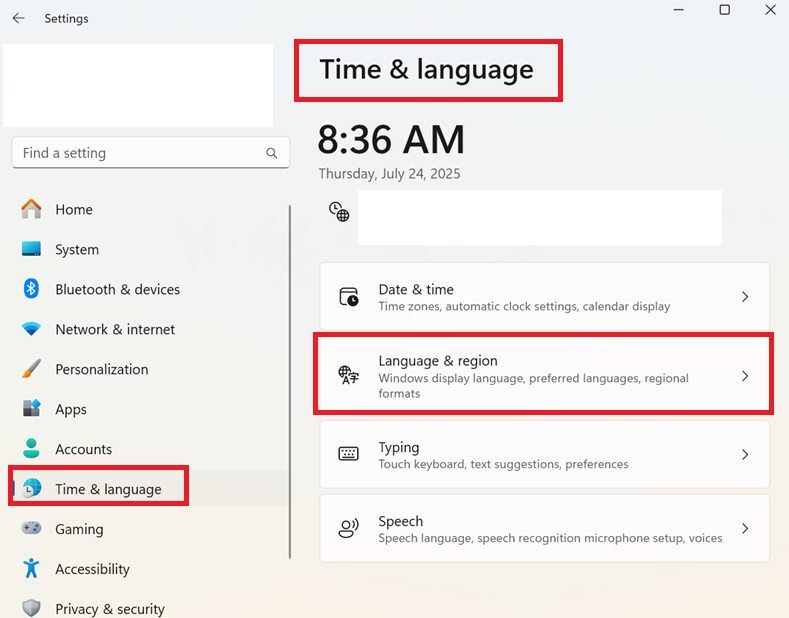Click the Date & time calendar clock icon
This screenshot has width=789, height=618.
[x=349, y=297]
